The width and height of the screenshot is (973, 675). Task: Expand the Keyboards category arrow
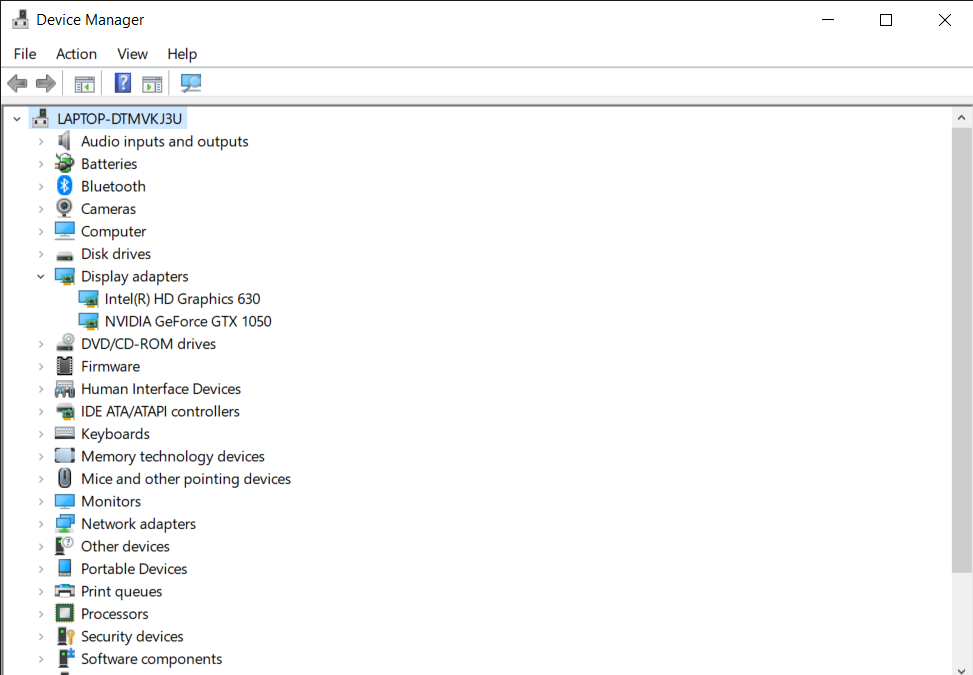(41, 434)
